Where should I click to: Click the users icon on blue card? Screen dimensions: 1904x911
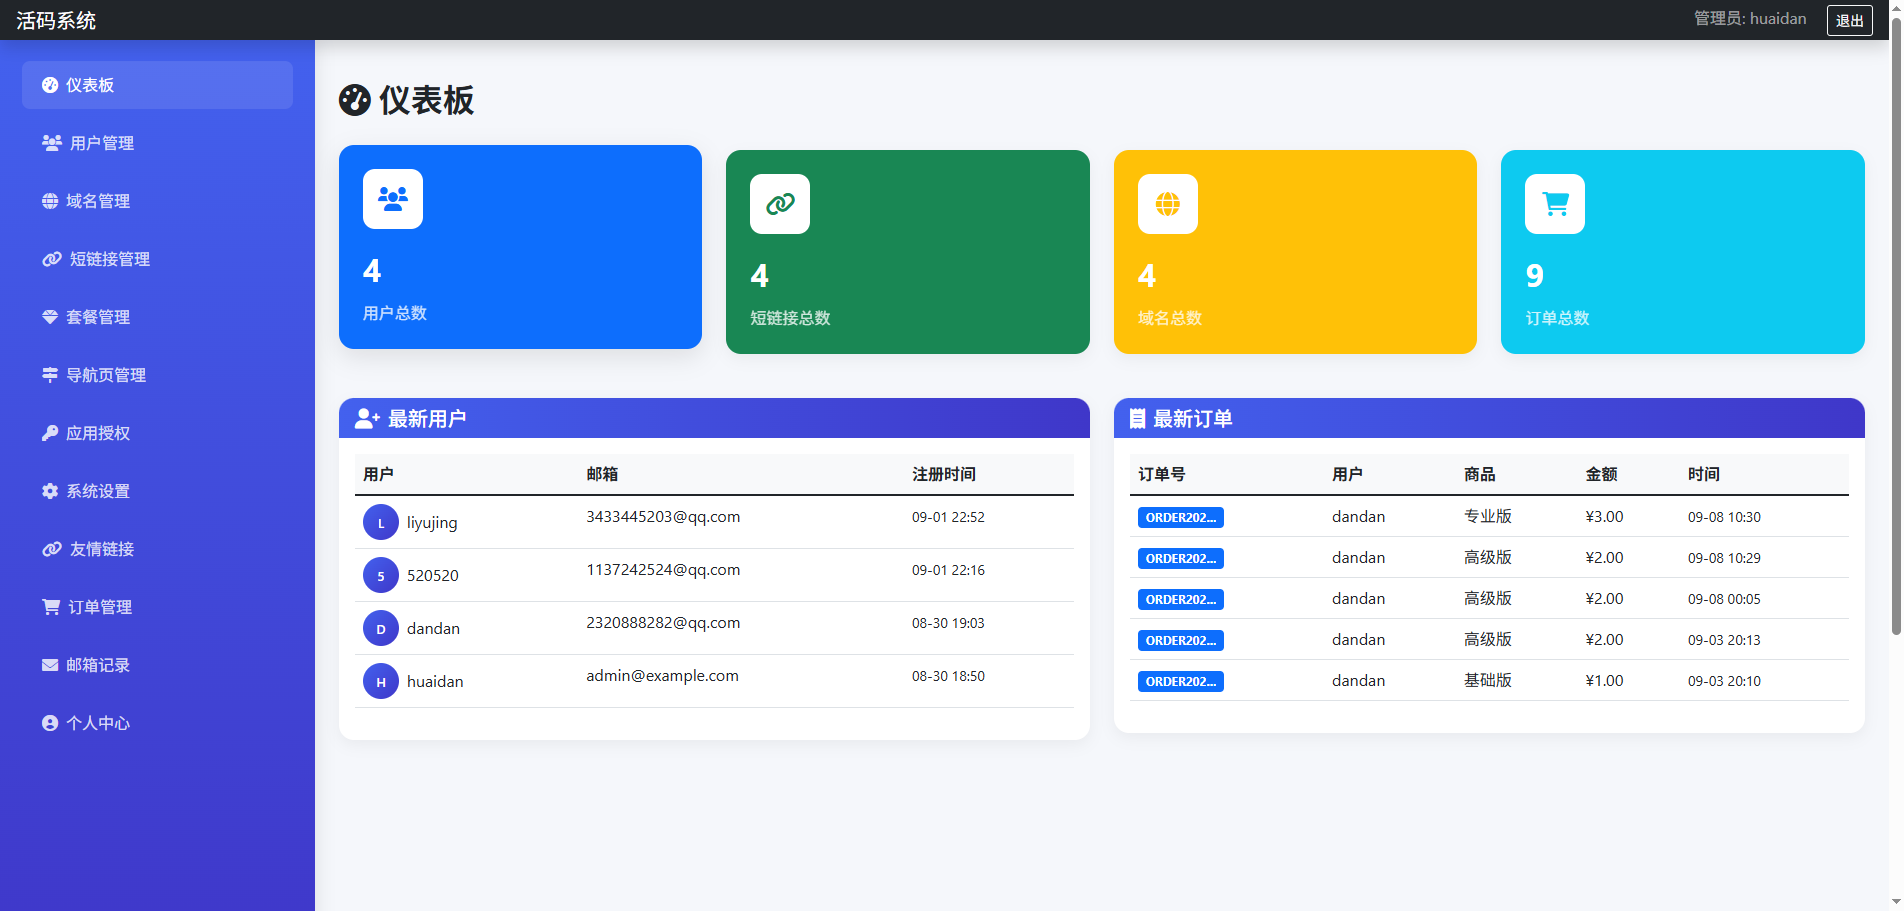point(392,199)
